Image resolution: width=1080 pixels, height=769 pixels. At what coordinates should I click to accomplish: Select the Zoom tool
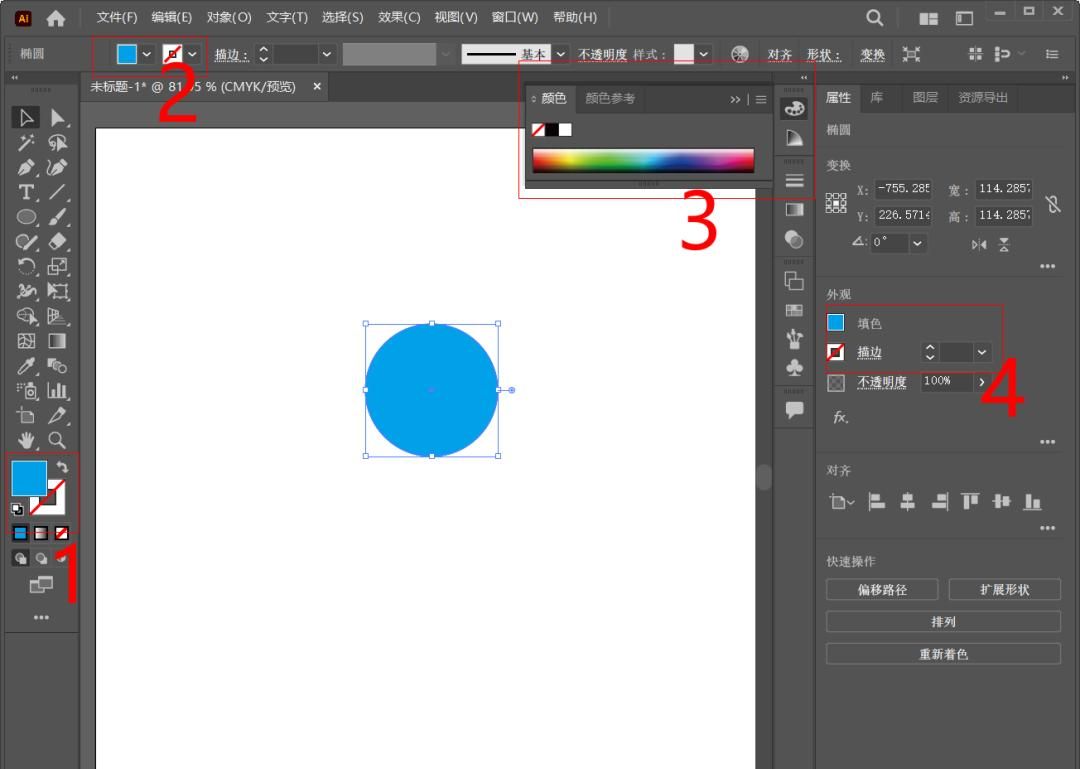(57, 440)
